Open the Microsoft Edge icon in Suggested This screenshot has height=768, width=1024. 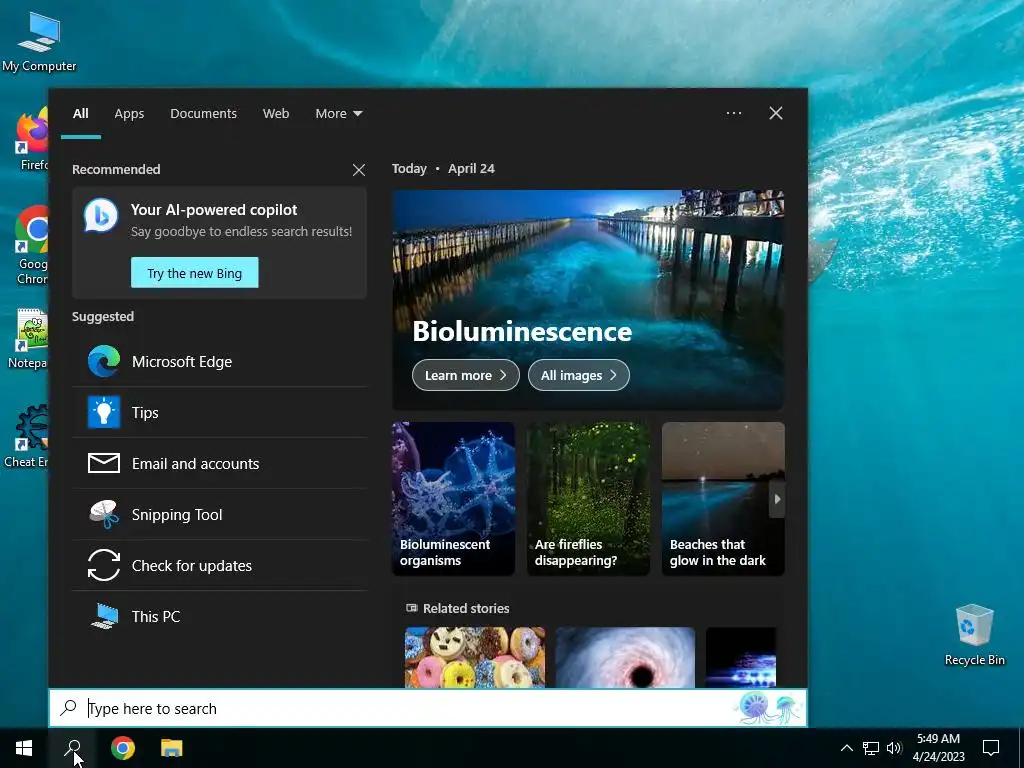pos(104,361)
